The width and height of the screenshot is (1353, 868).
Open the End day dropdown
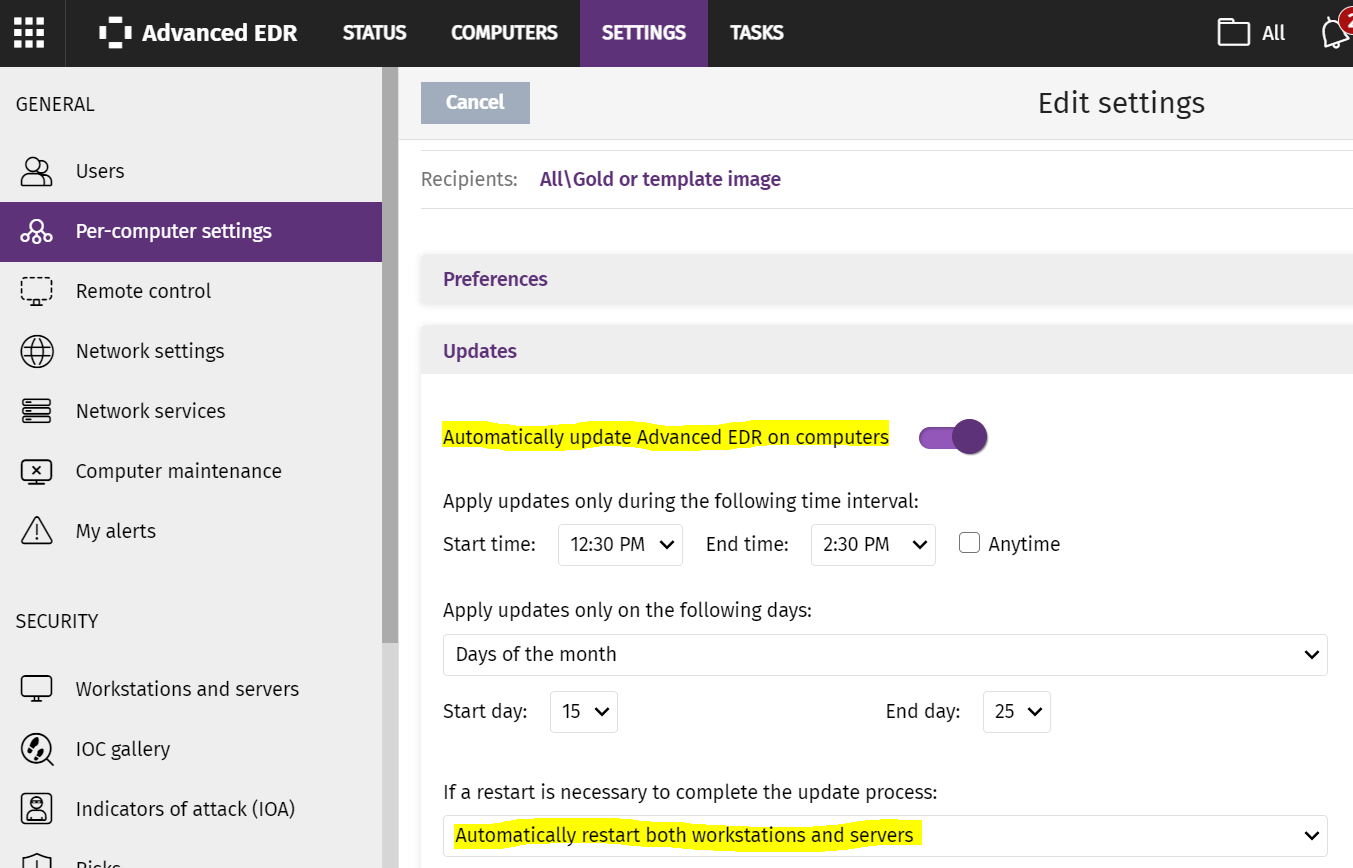[x=1017, y=712]
